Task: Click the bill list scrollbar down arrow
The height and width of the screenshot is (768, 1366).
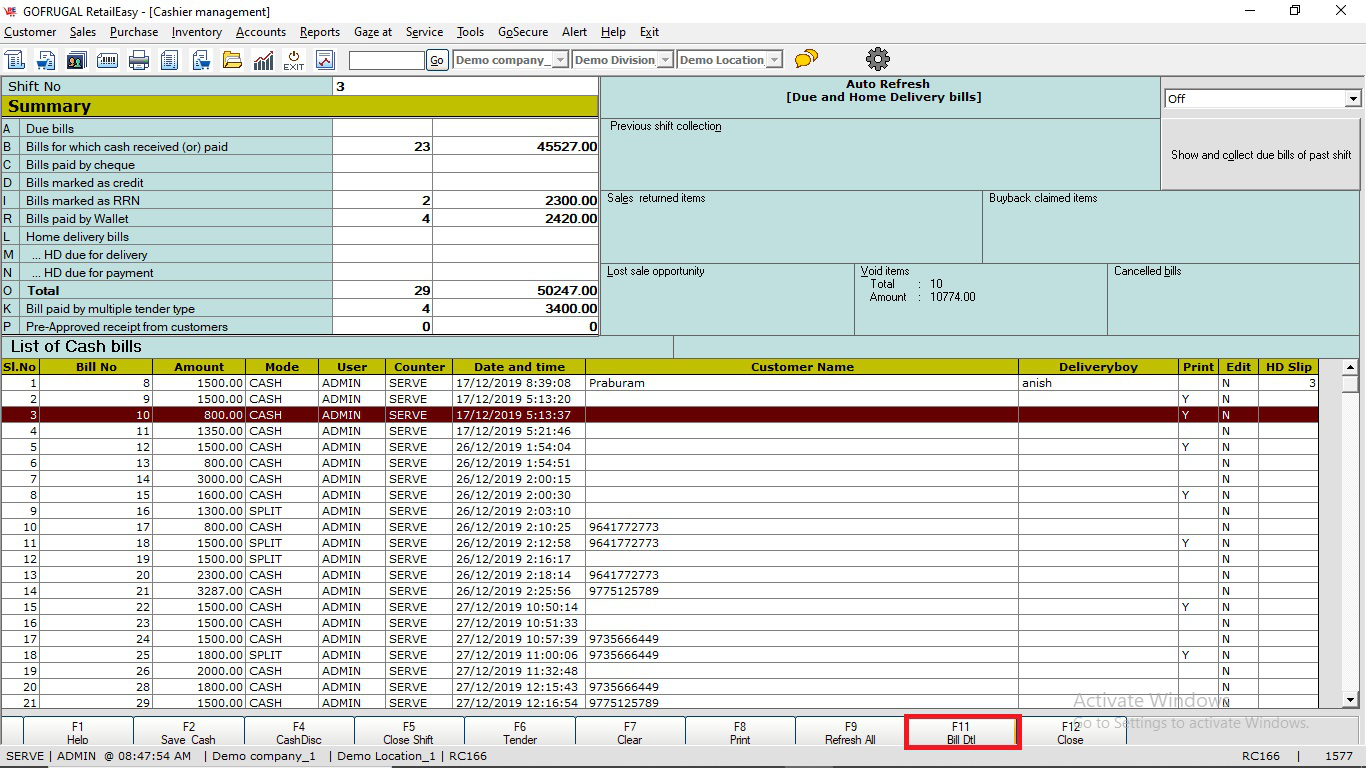Action: 1350,701
